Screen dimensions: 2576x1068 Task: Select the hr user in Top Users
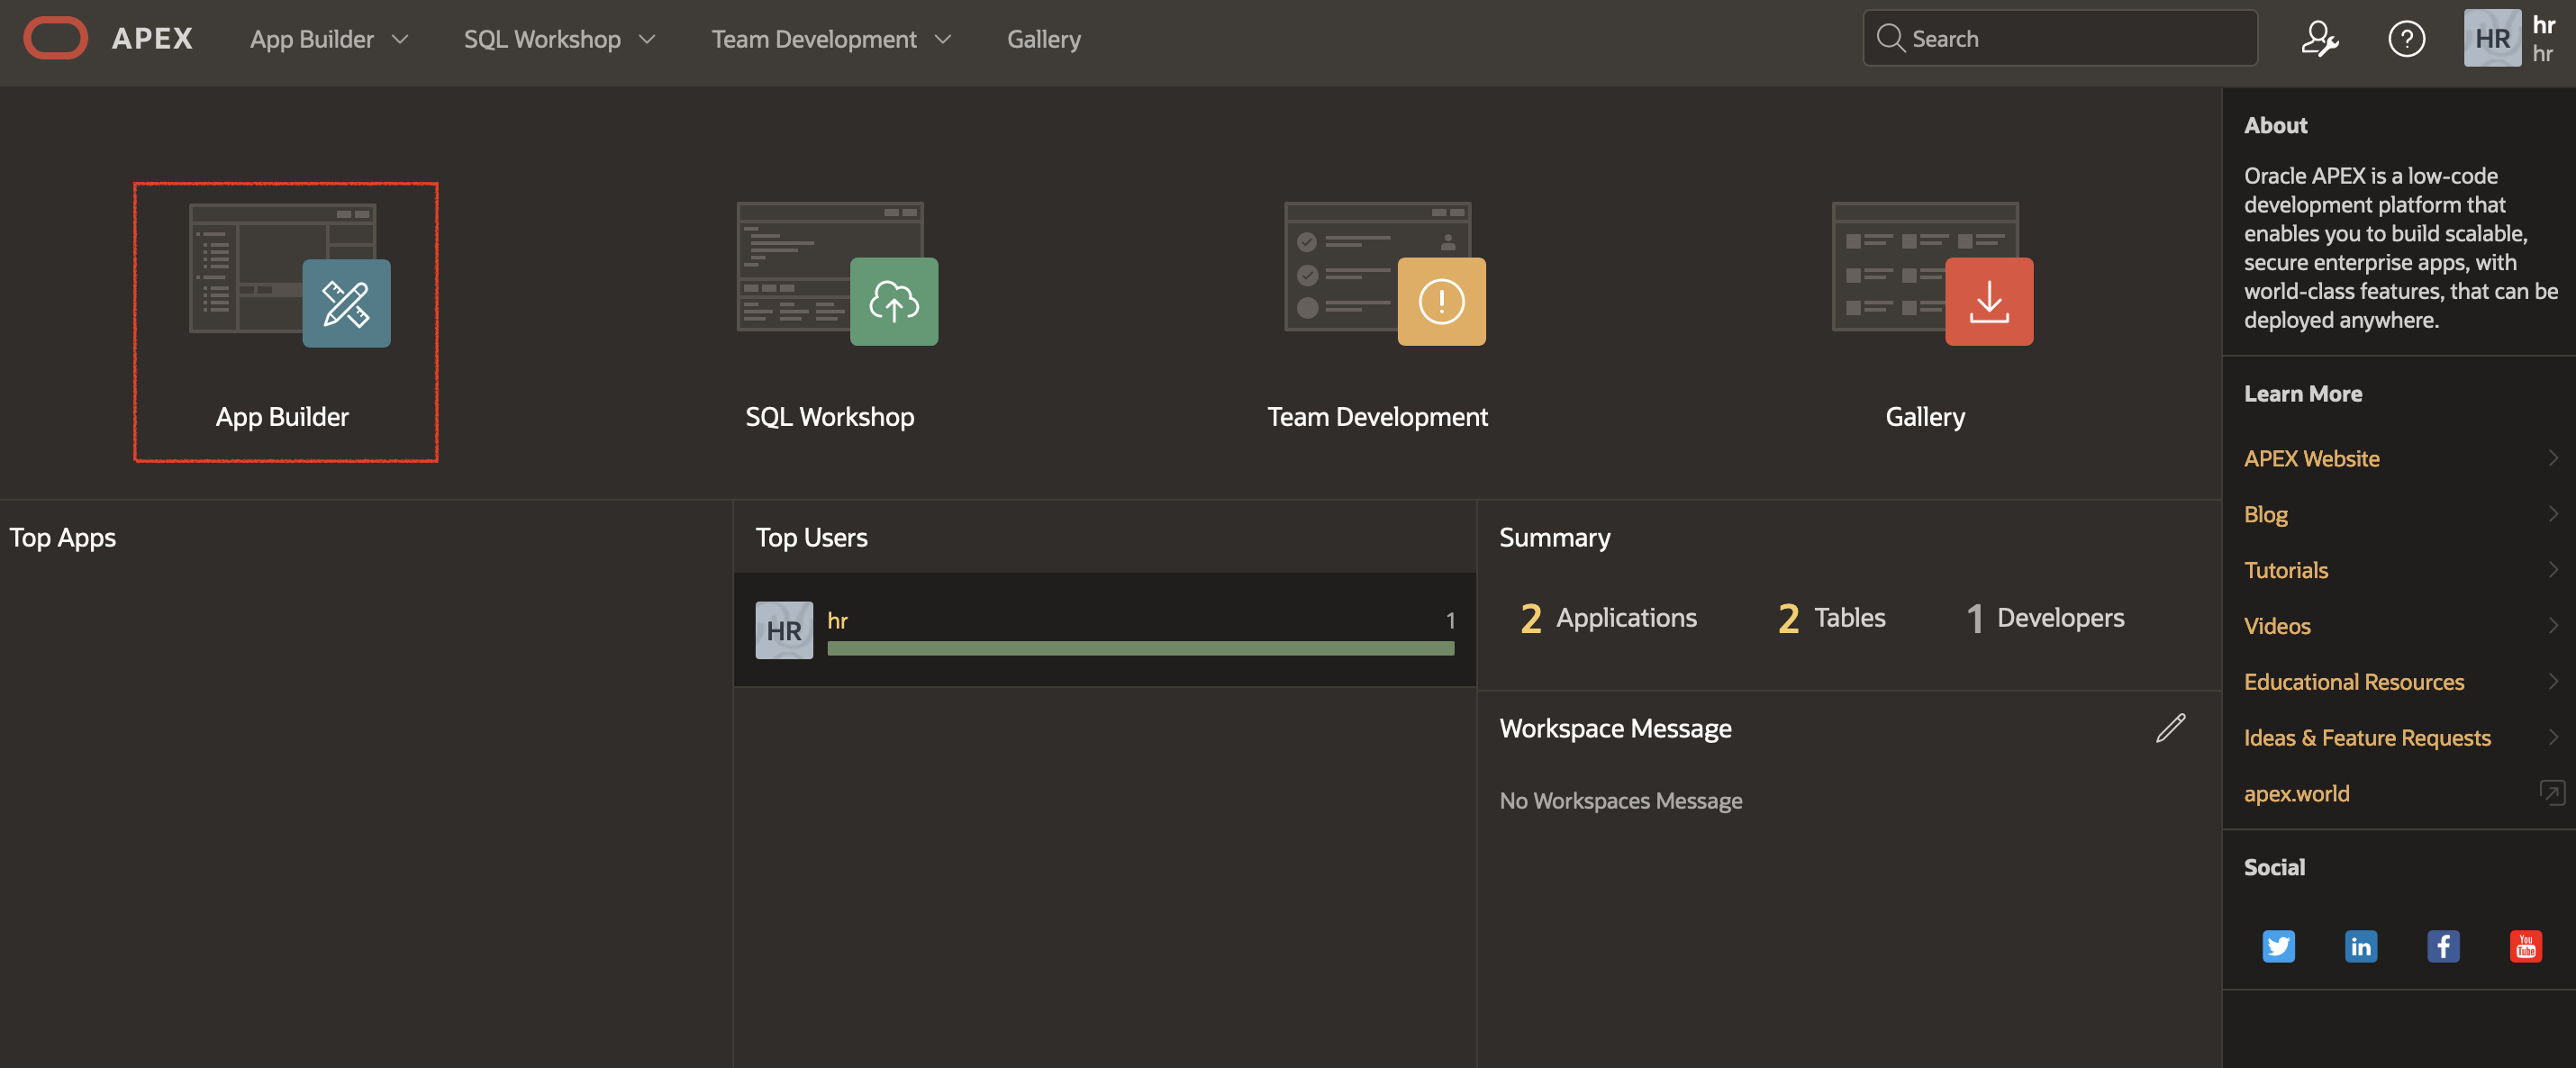(837, 620)
